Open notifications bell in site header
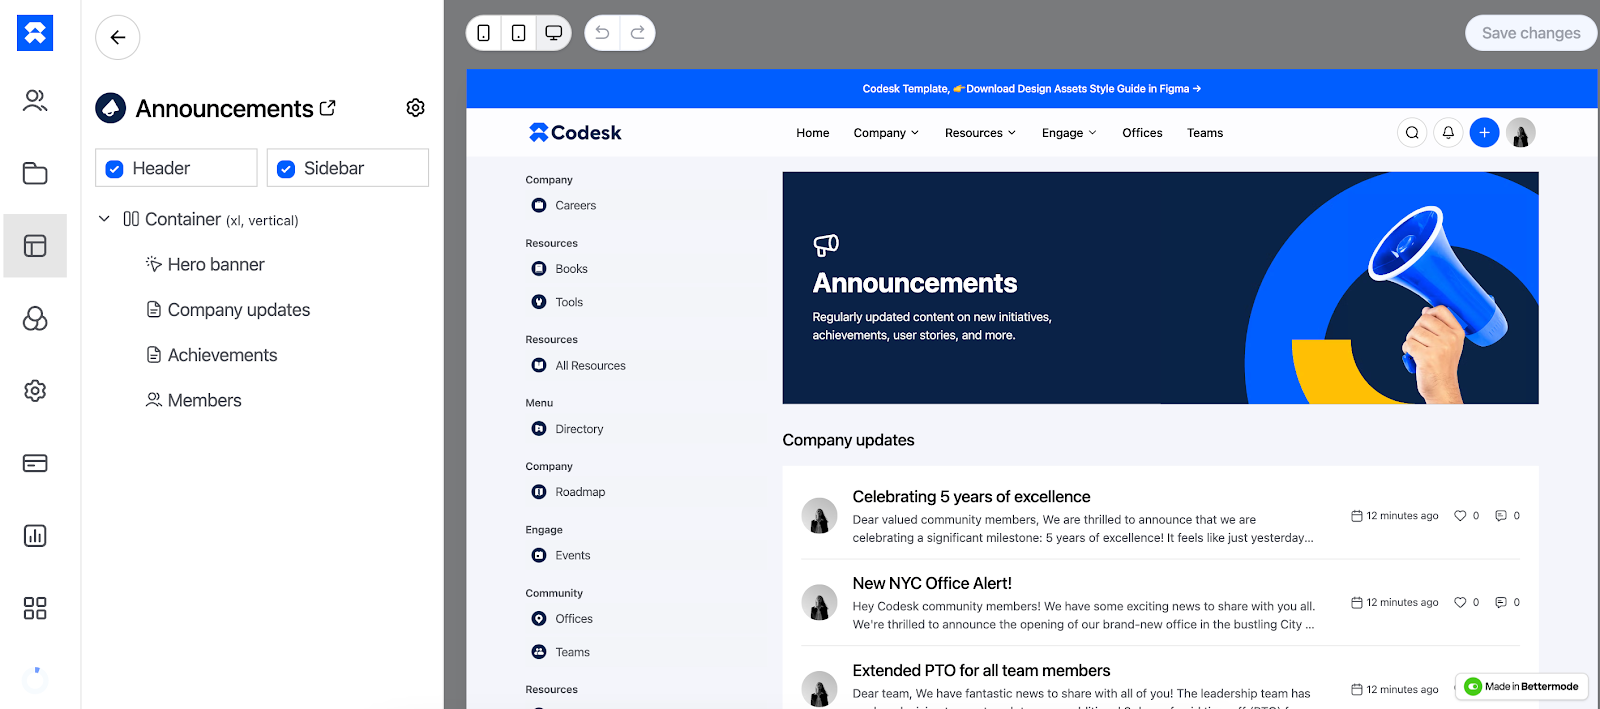Screen dimensions: 1600x709 click(1448, 132)
